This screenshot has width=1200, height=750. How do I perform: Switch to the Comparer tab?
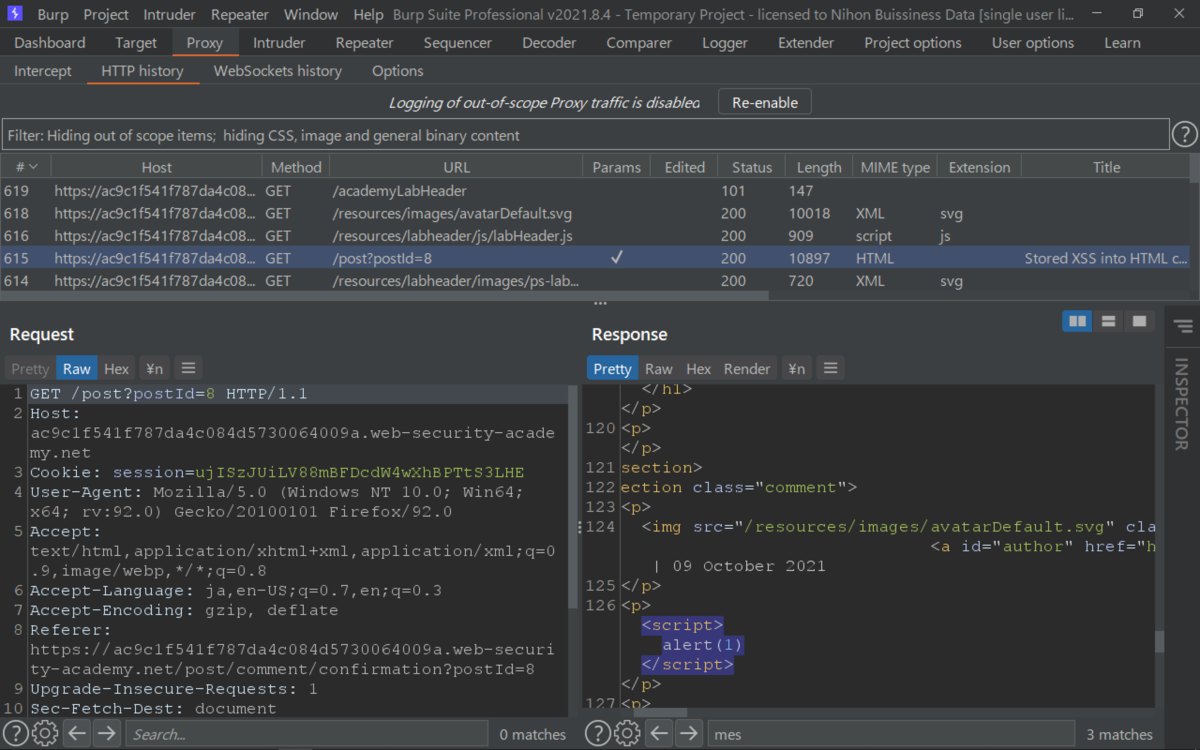(639, 43)
